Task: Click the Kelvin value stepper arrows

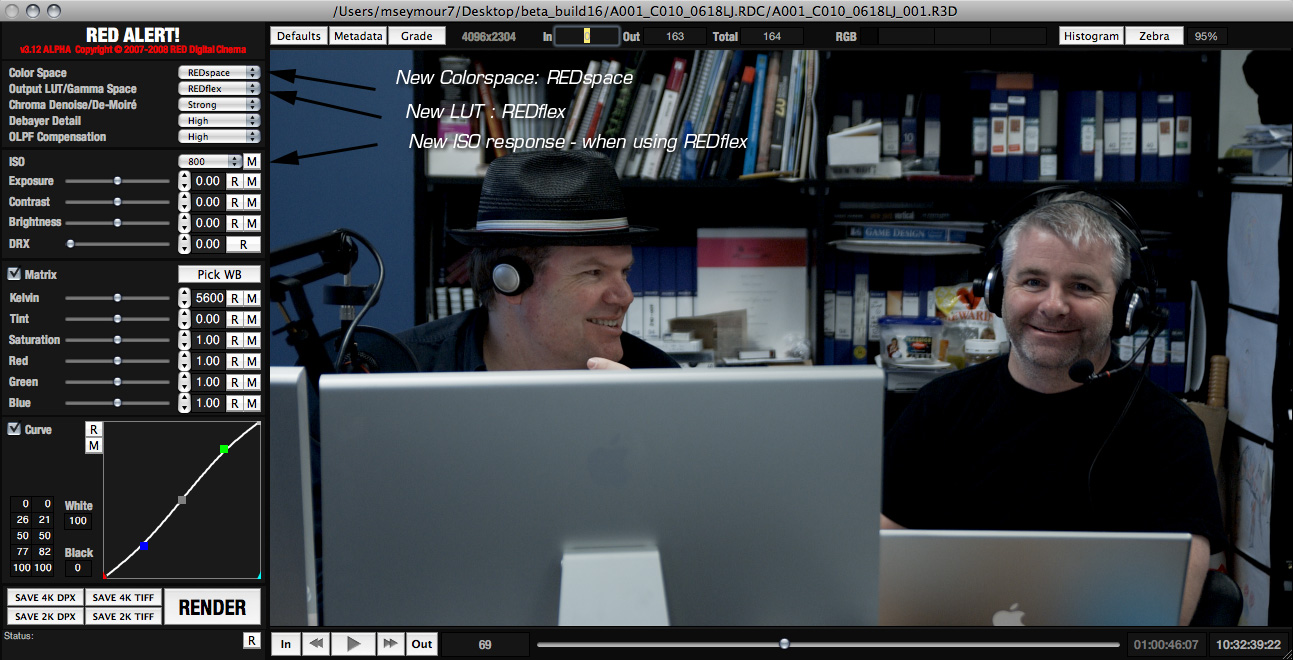Action: 184,298
